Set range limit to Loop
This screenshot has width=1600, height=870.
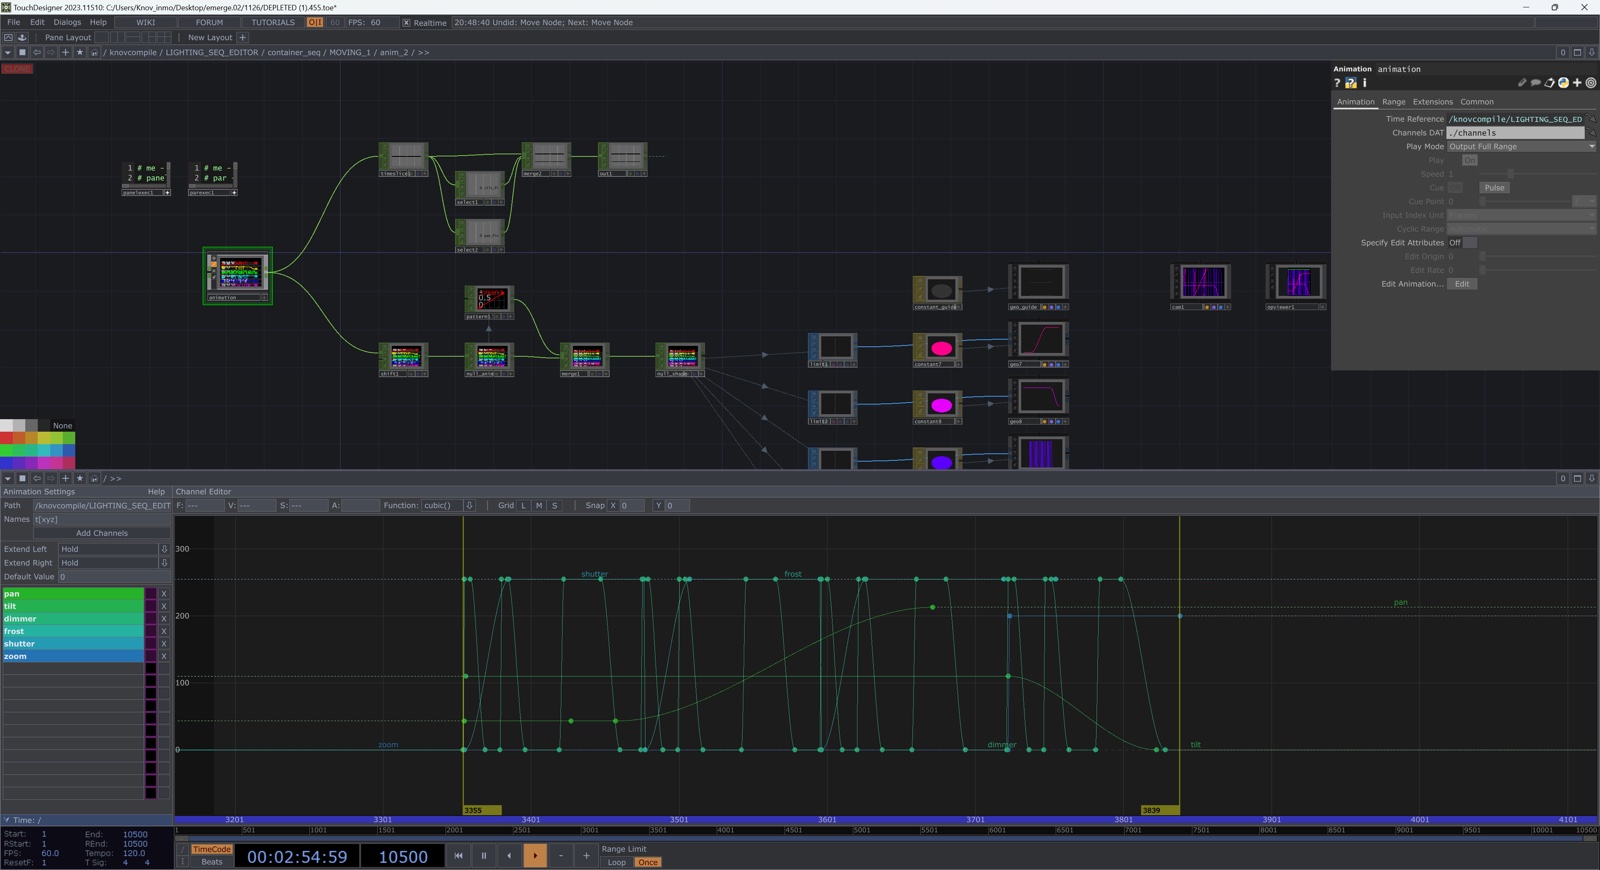pyautogui.click(x=616, y=862)
